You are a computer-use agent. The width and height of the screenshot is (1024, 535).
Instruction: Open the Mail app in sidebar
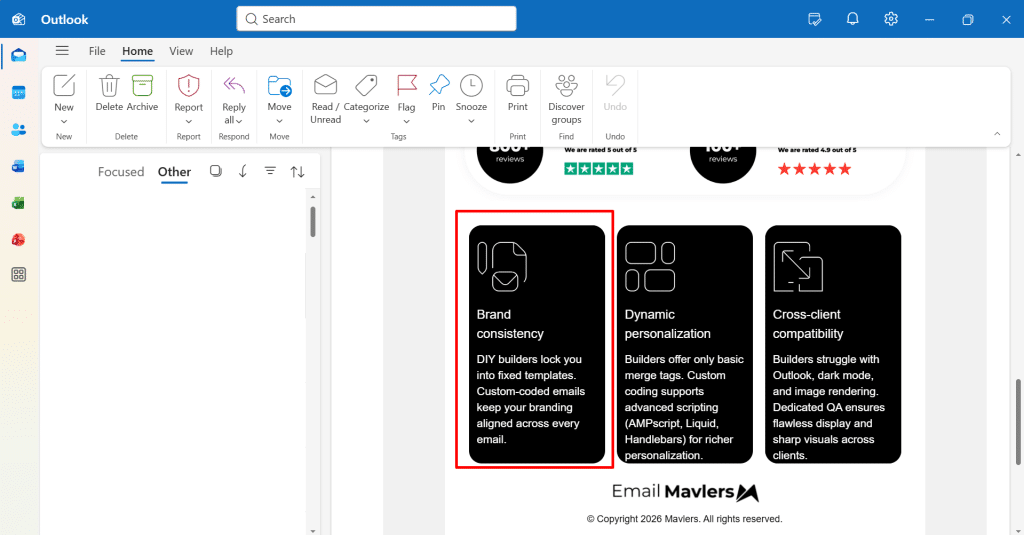18,56
